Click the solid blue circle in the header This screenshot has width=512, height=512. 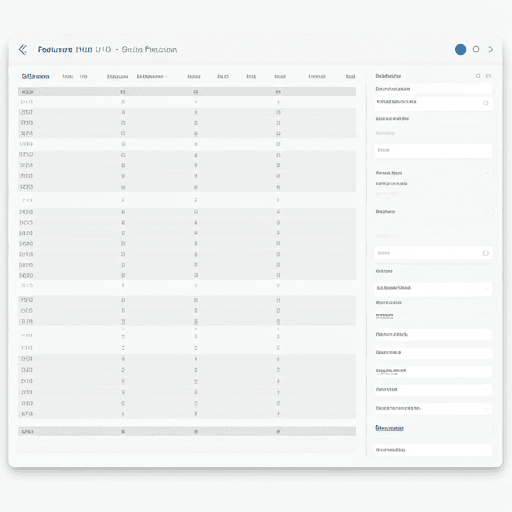[460, 50]
